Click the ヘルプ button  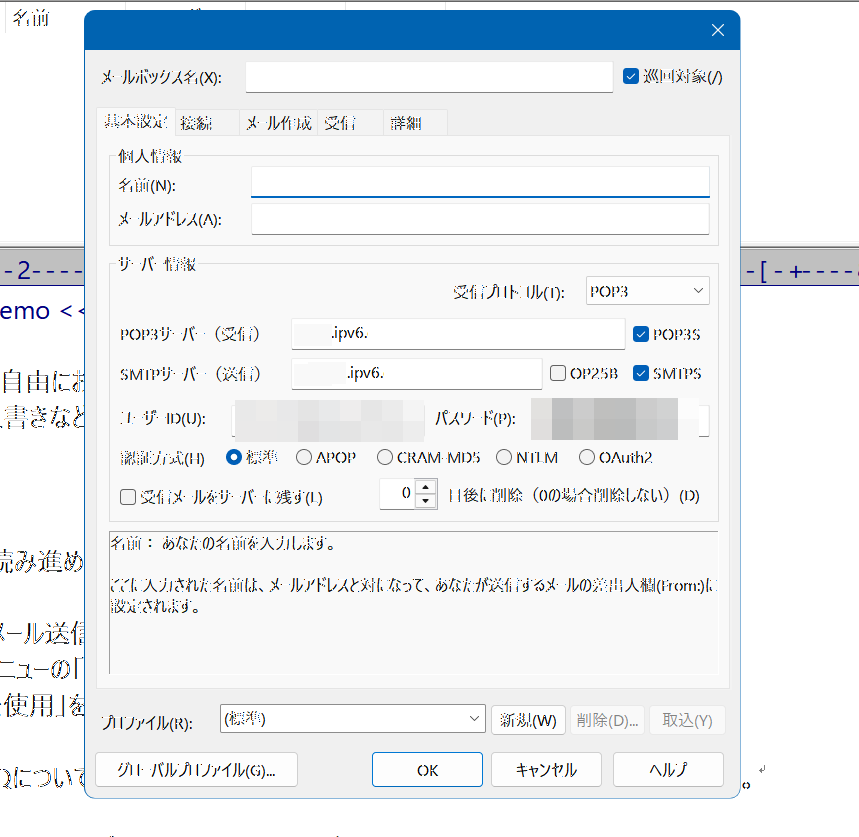click(x=667, y=769)
